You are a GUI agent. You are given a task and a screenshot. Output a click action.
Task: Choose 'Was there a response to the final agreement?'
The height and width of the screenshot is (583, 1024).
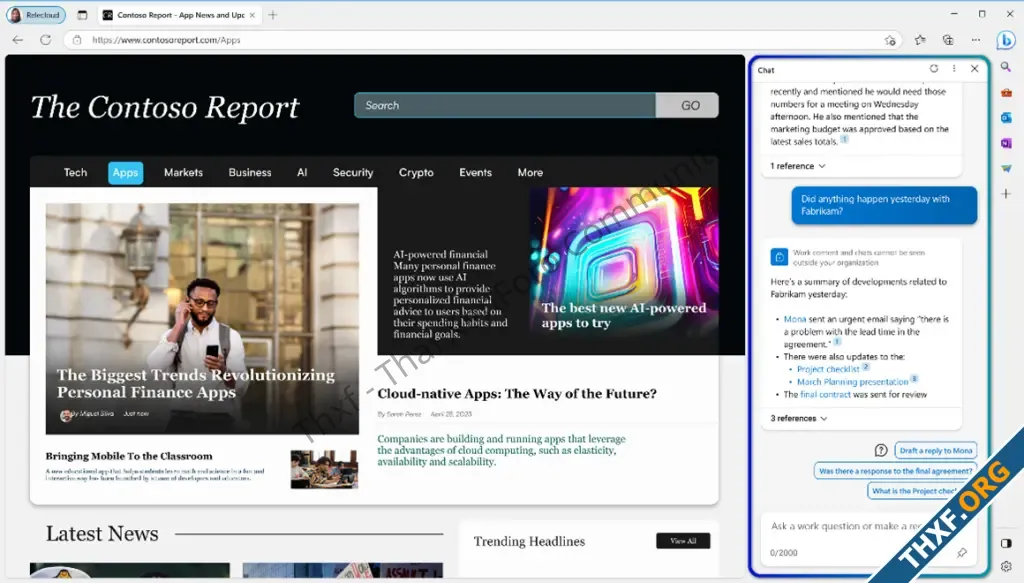(895, 471)
